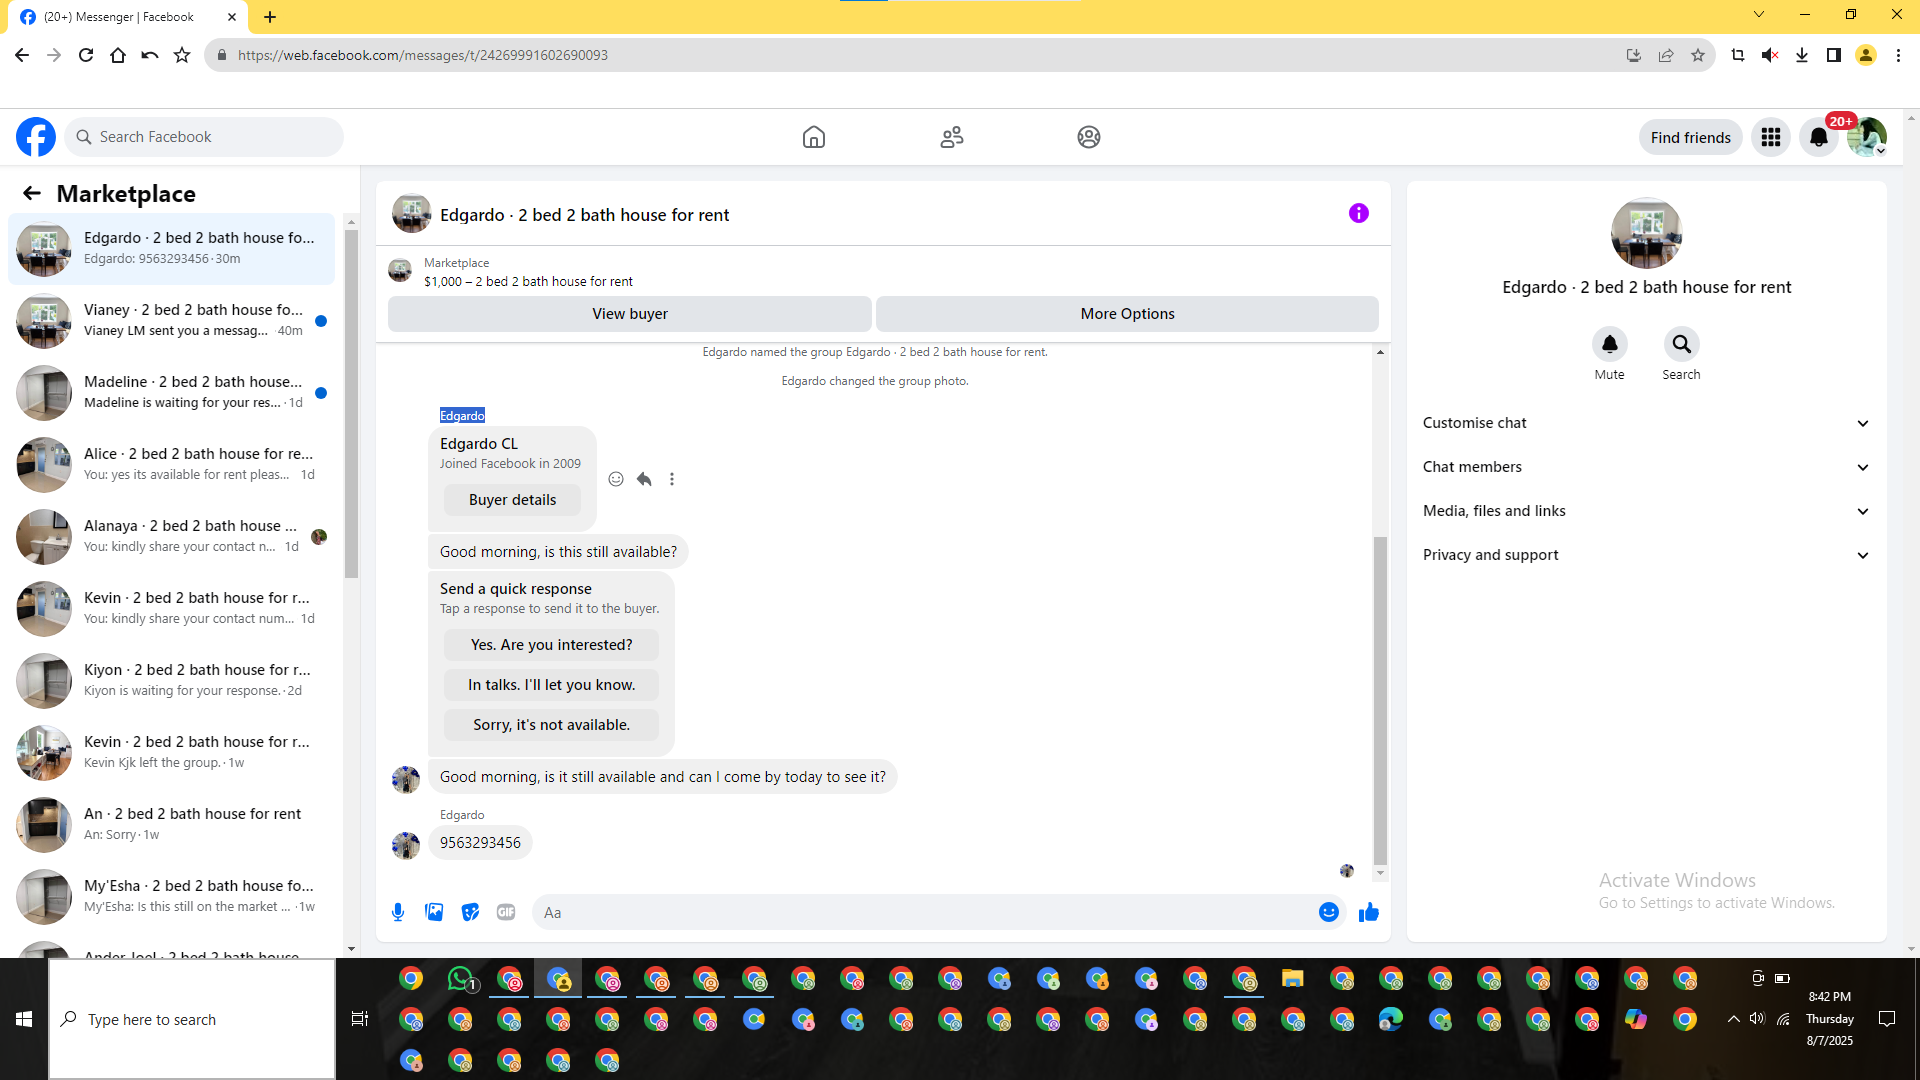Reload the page in browser toolbar
Image resolution: width=1920 pixels, height=1080 pixels.
86,55
